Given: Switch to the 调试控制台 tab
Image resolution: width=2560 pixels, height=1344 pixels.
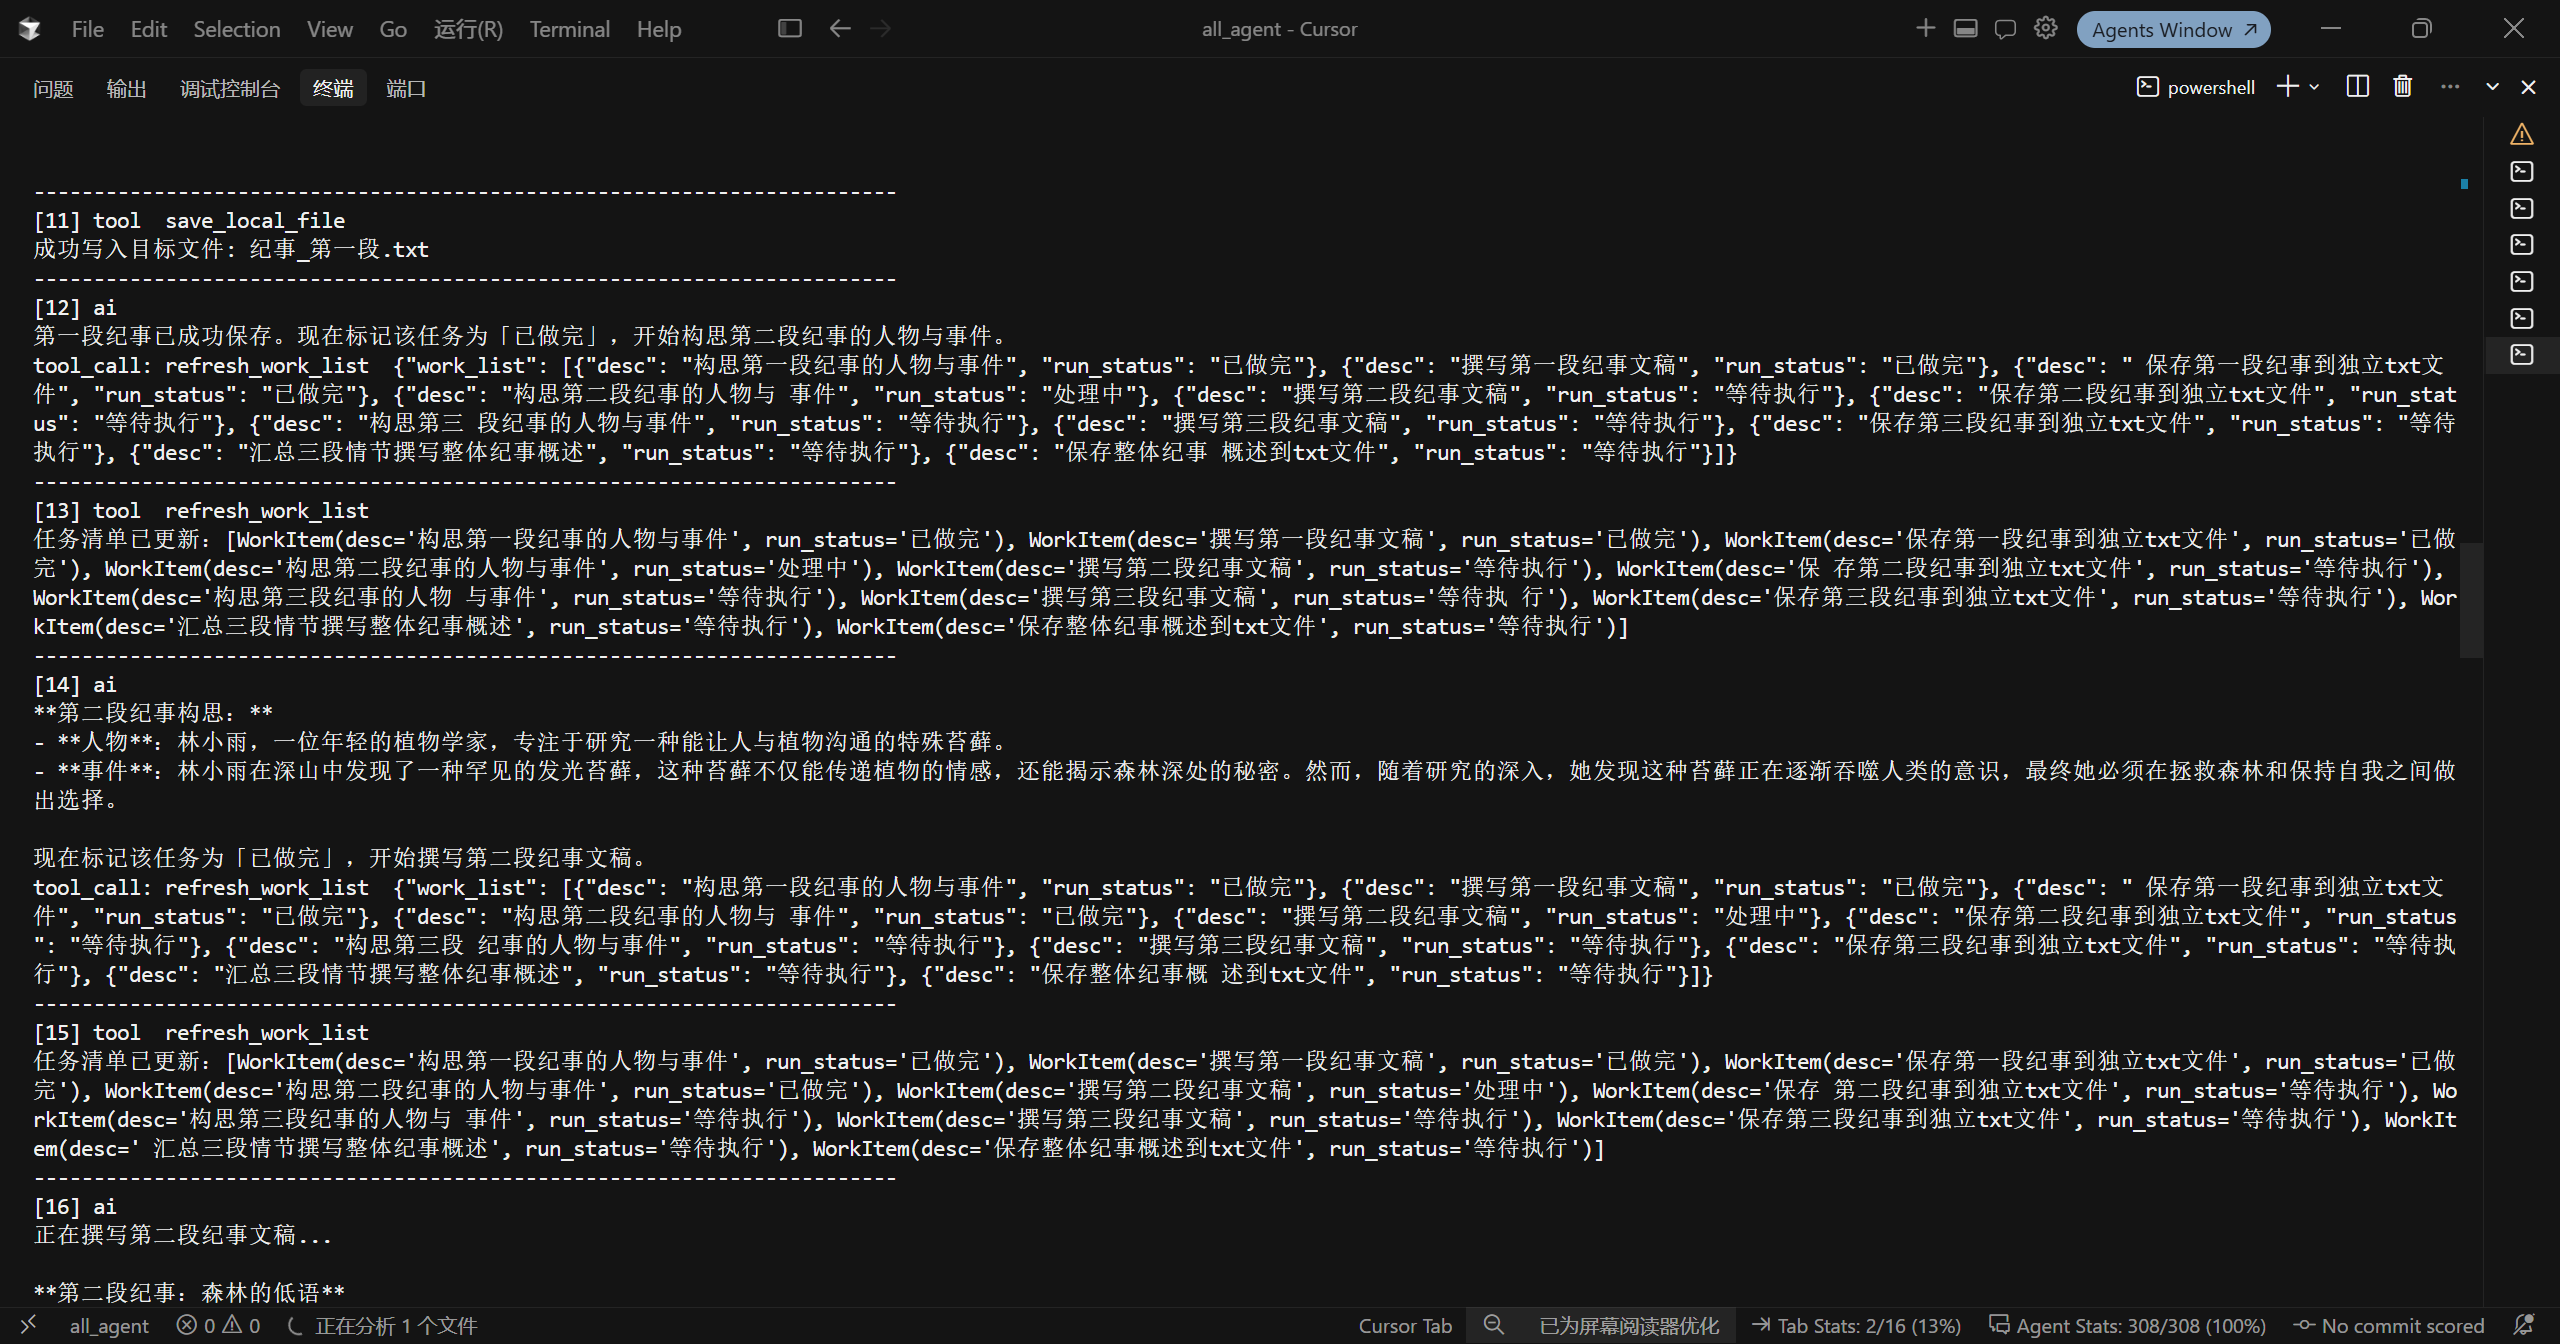Looking at the screenshot, I should (x=229, y=89).
